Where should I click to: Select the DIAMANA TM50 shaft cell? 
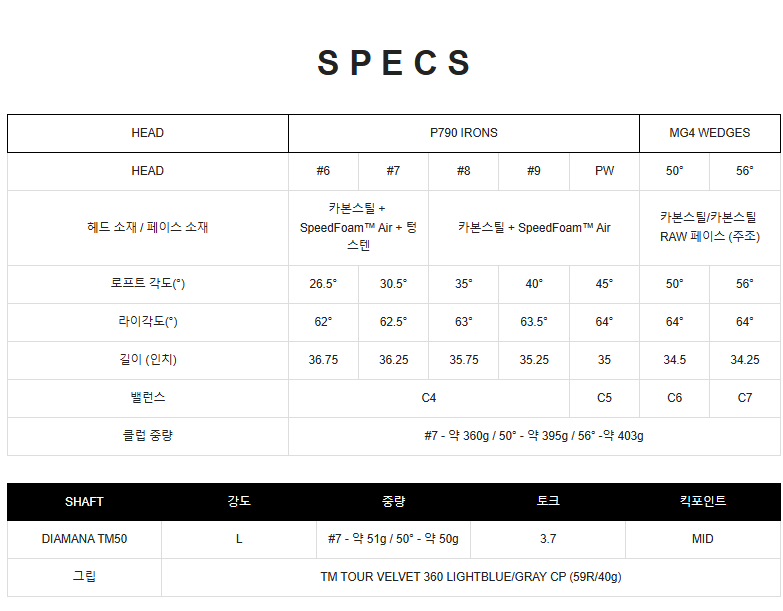[84, 539]
